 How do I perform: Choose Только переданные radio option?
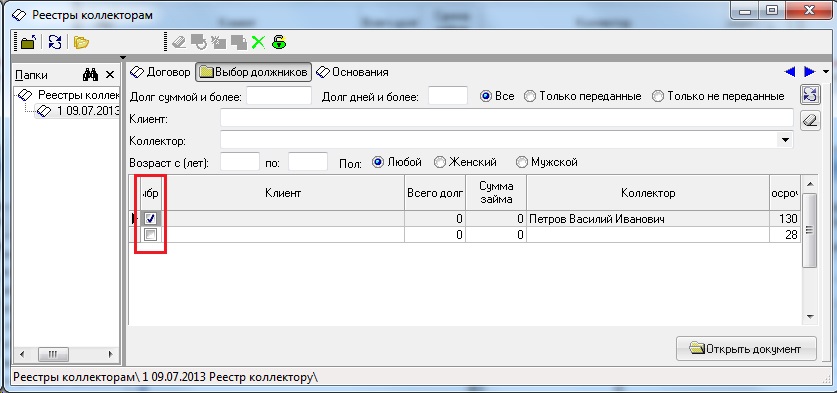(530, 97)
